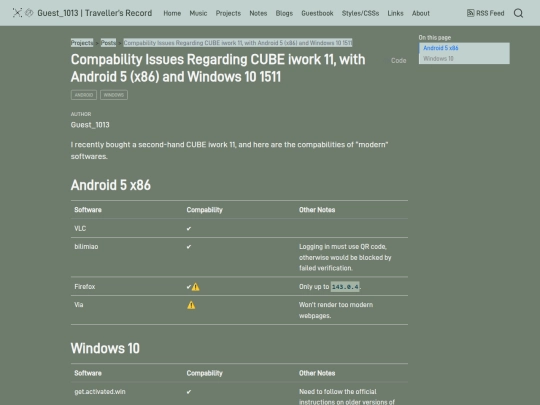Open the Blogs menu item
Image resolution: width=540 pixels, height=405 pixels.
point(284,13)
